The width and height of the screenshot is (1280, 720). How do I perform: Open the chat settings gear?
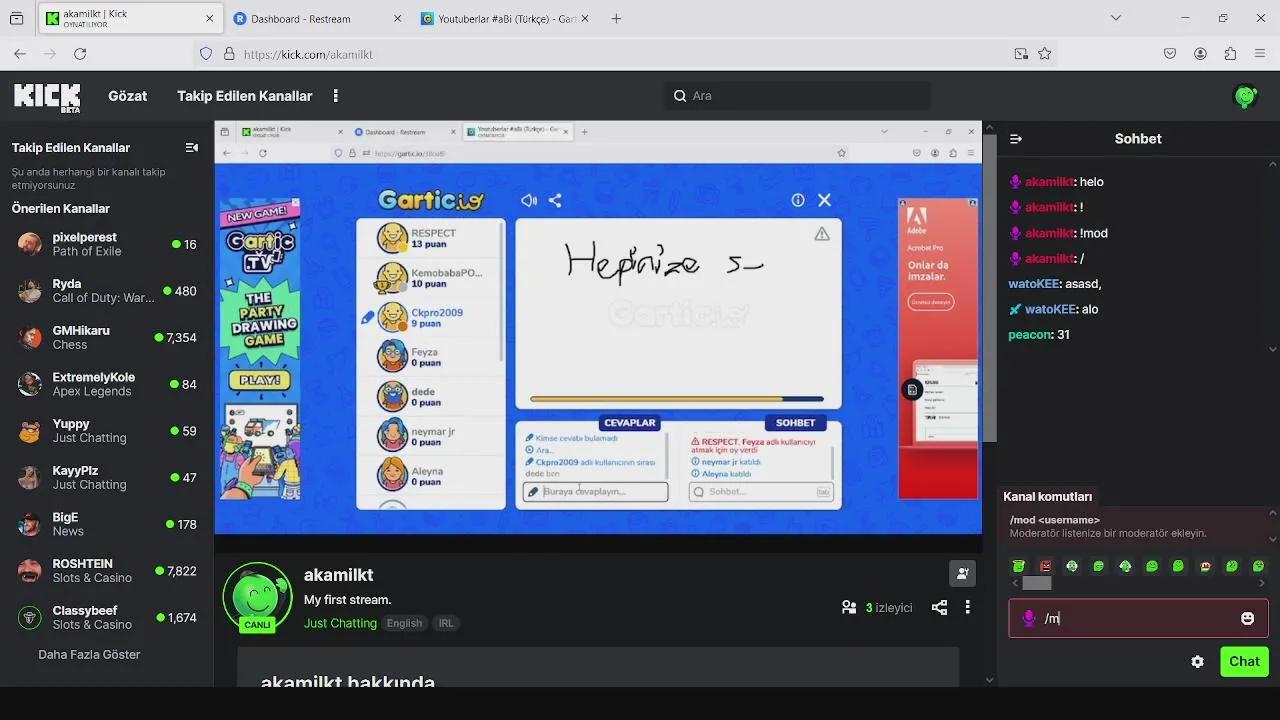coord(1197,662)
